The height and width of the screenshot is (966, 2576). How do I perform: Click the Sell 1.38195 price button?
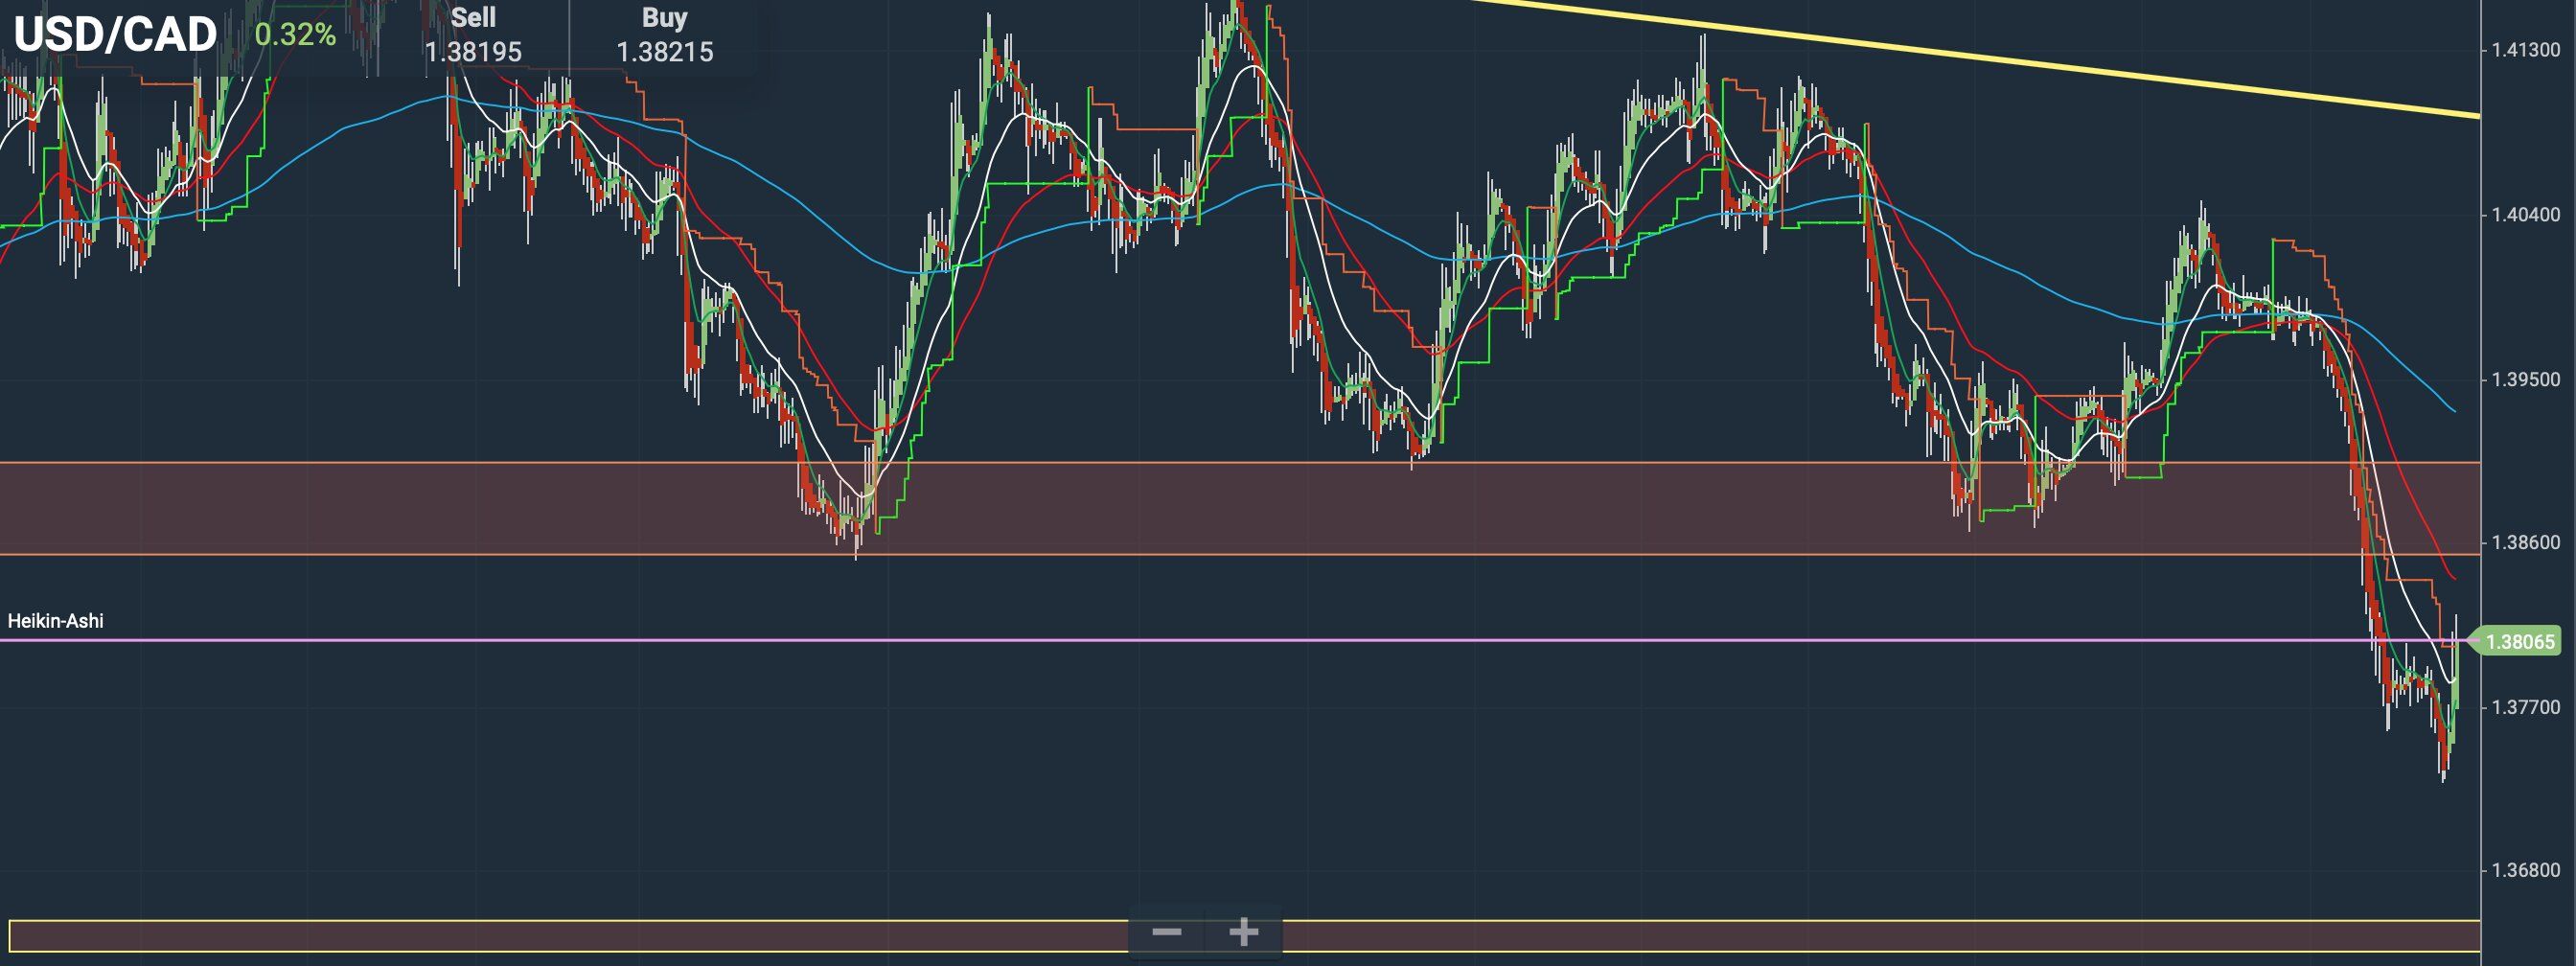click(473, 35)
